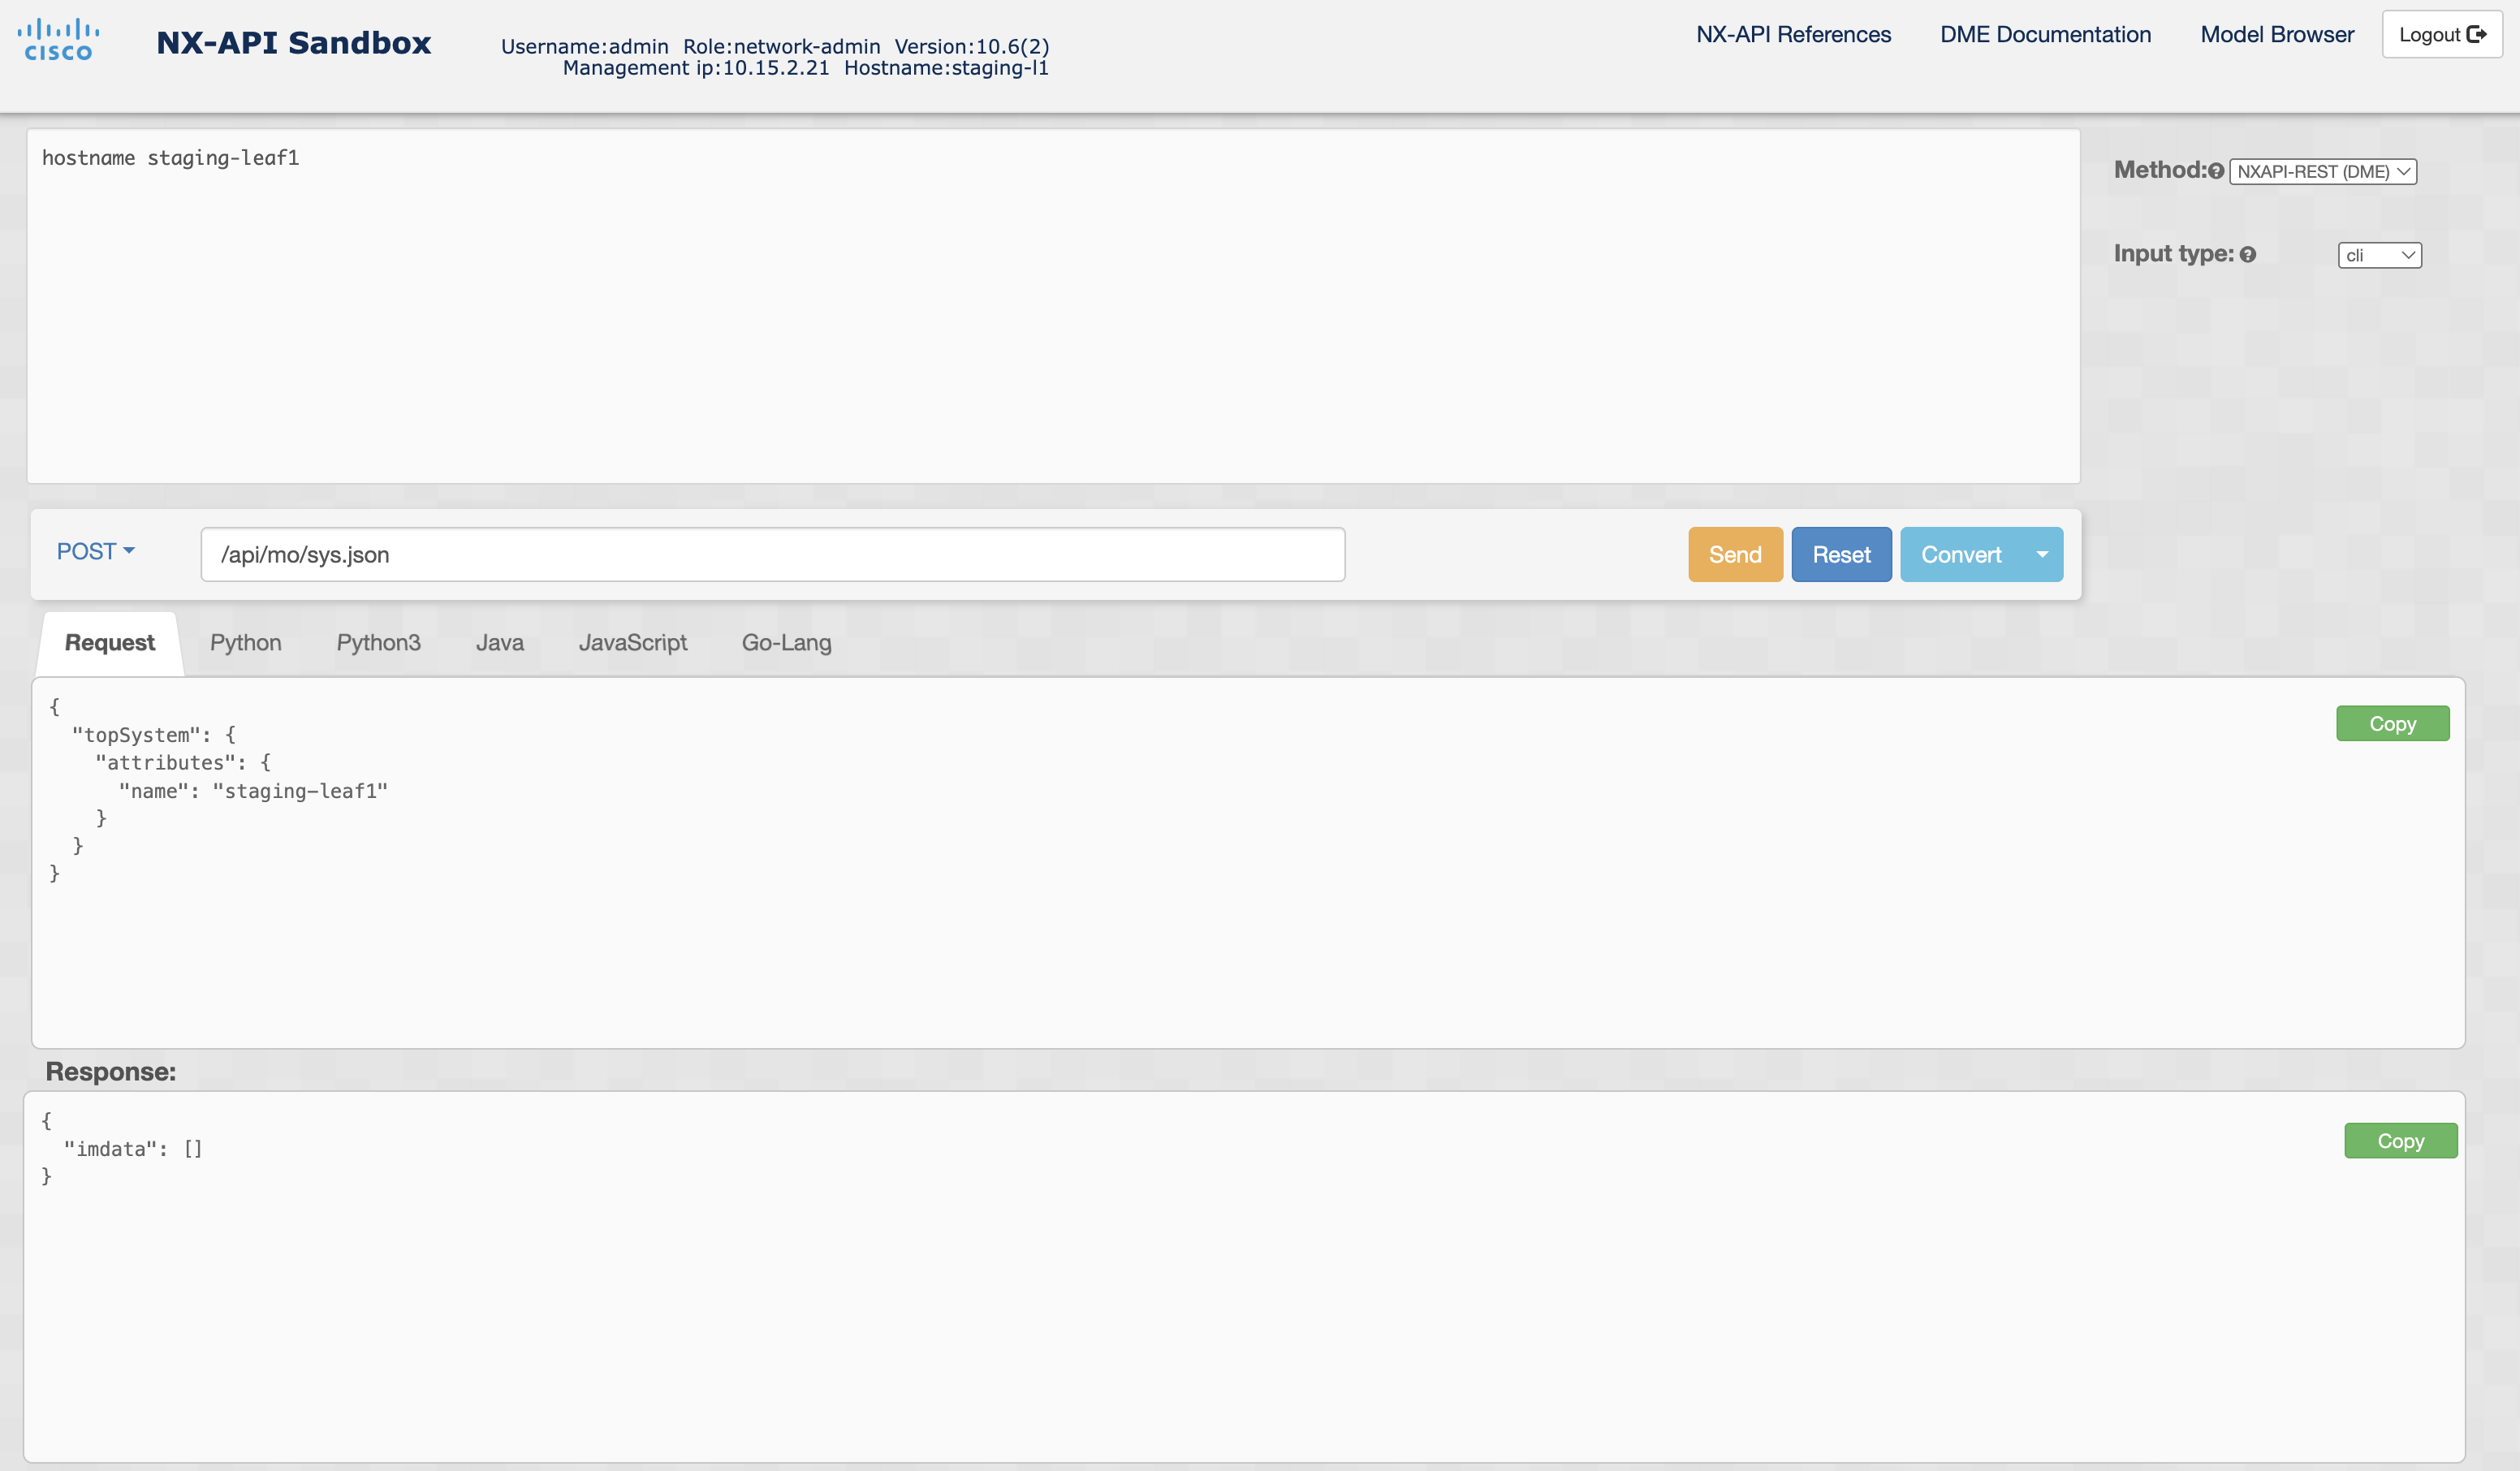
Task: Open the Method NXAPI-REST (DME) dropdown
Action: 2322,171
